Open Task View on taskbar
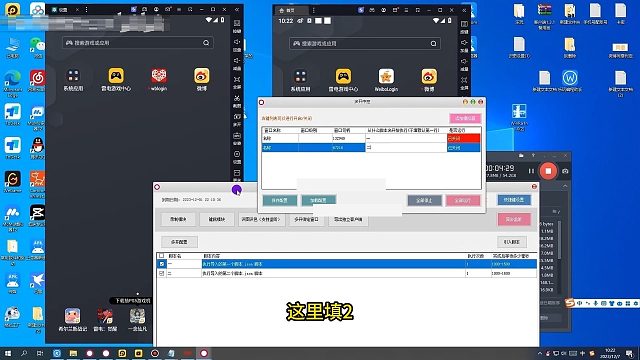 (x=40, y=353)
